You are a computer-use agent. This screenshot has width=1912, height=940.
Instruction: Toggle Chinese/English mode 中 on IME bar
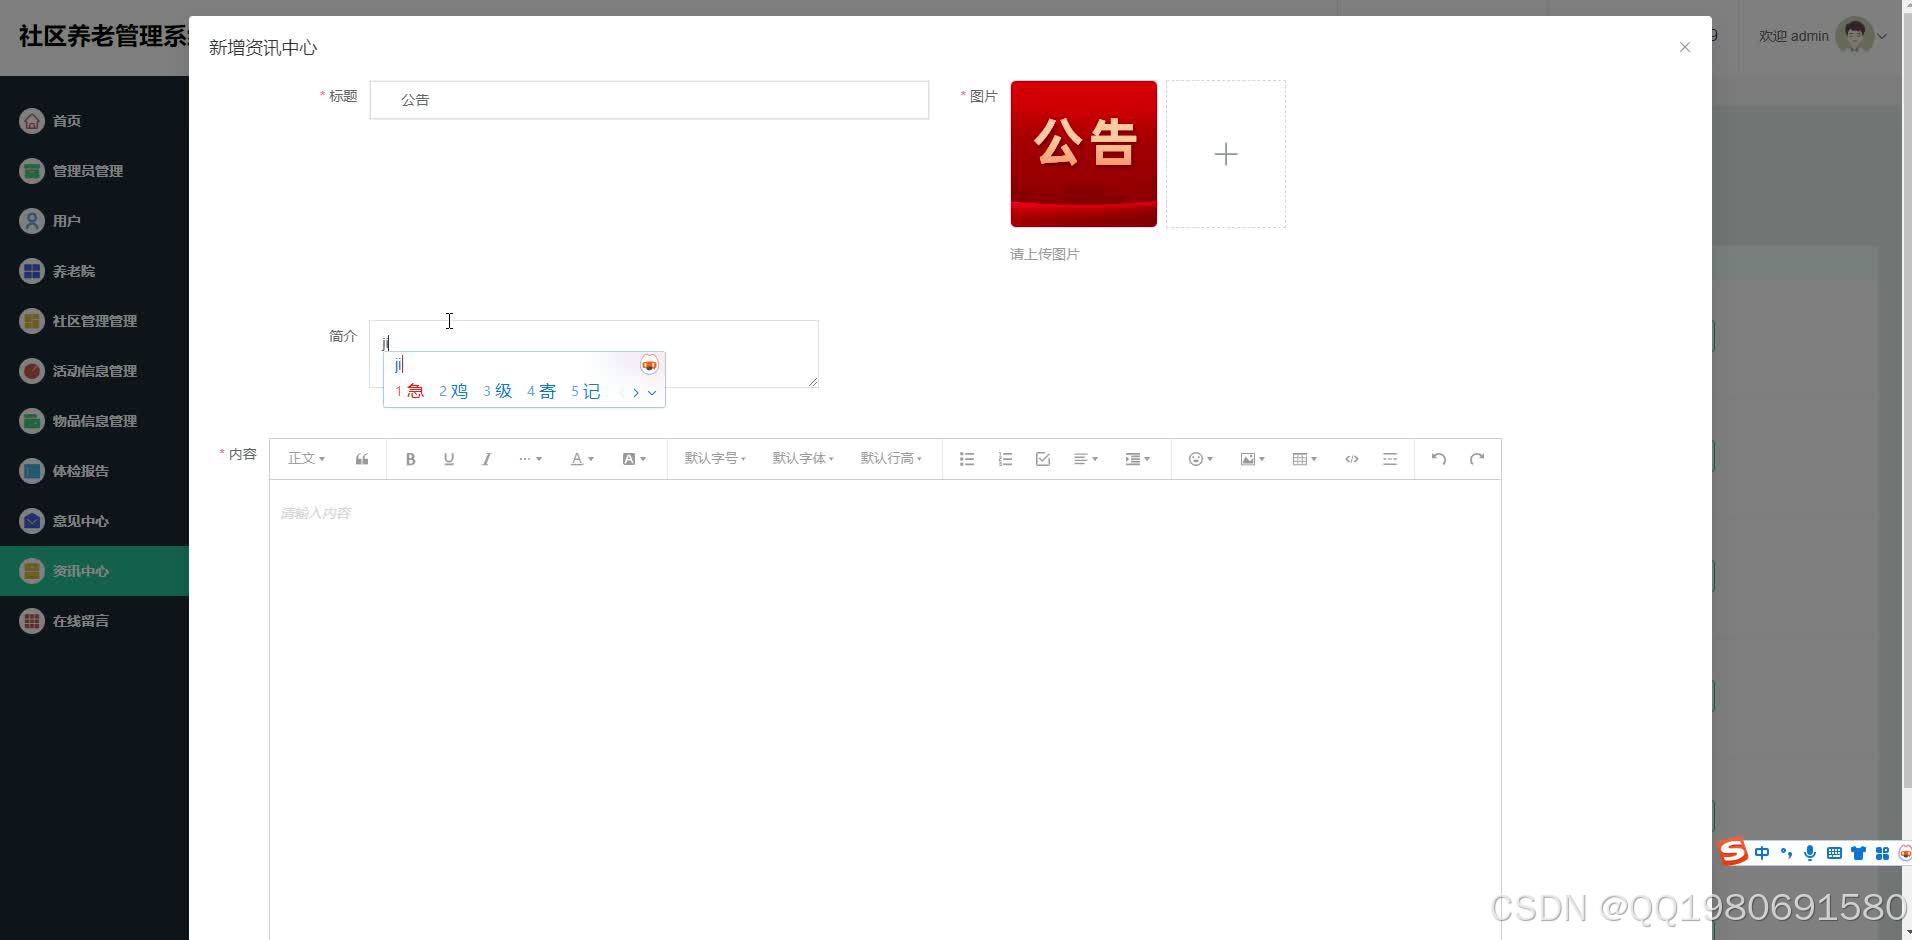[x=1762, y=853]
